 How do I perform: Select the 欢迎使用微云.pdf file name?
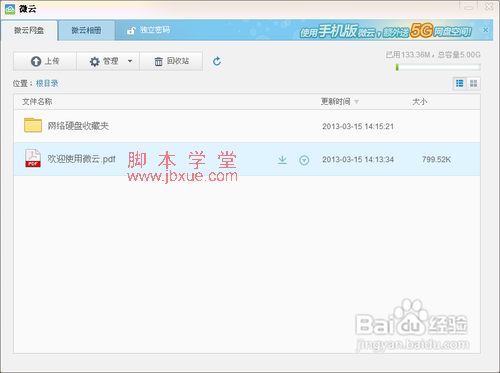(81, 159)
